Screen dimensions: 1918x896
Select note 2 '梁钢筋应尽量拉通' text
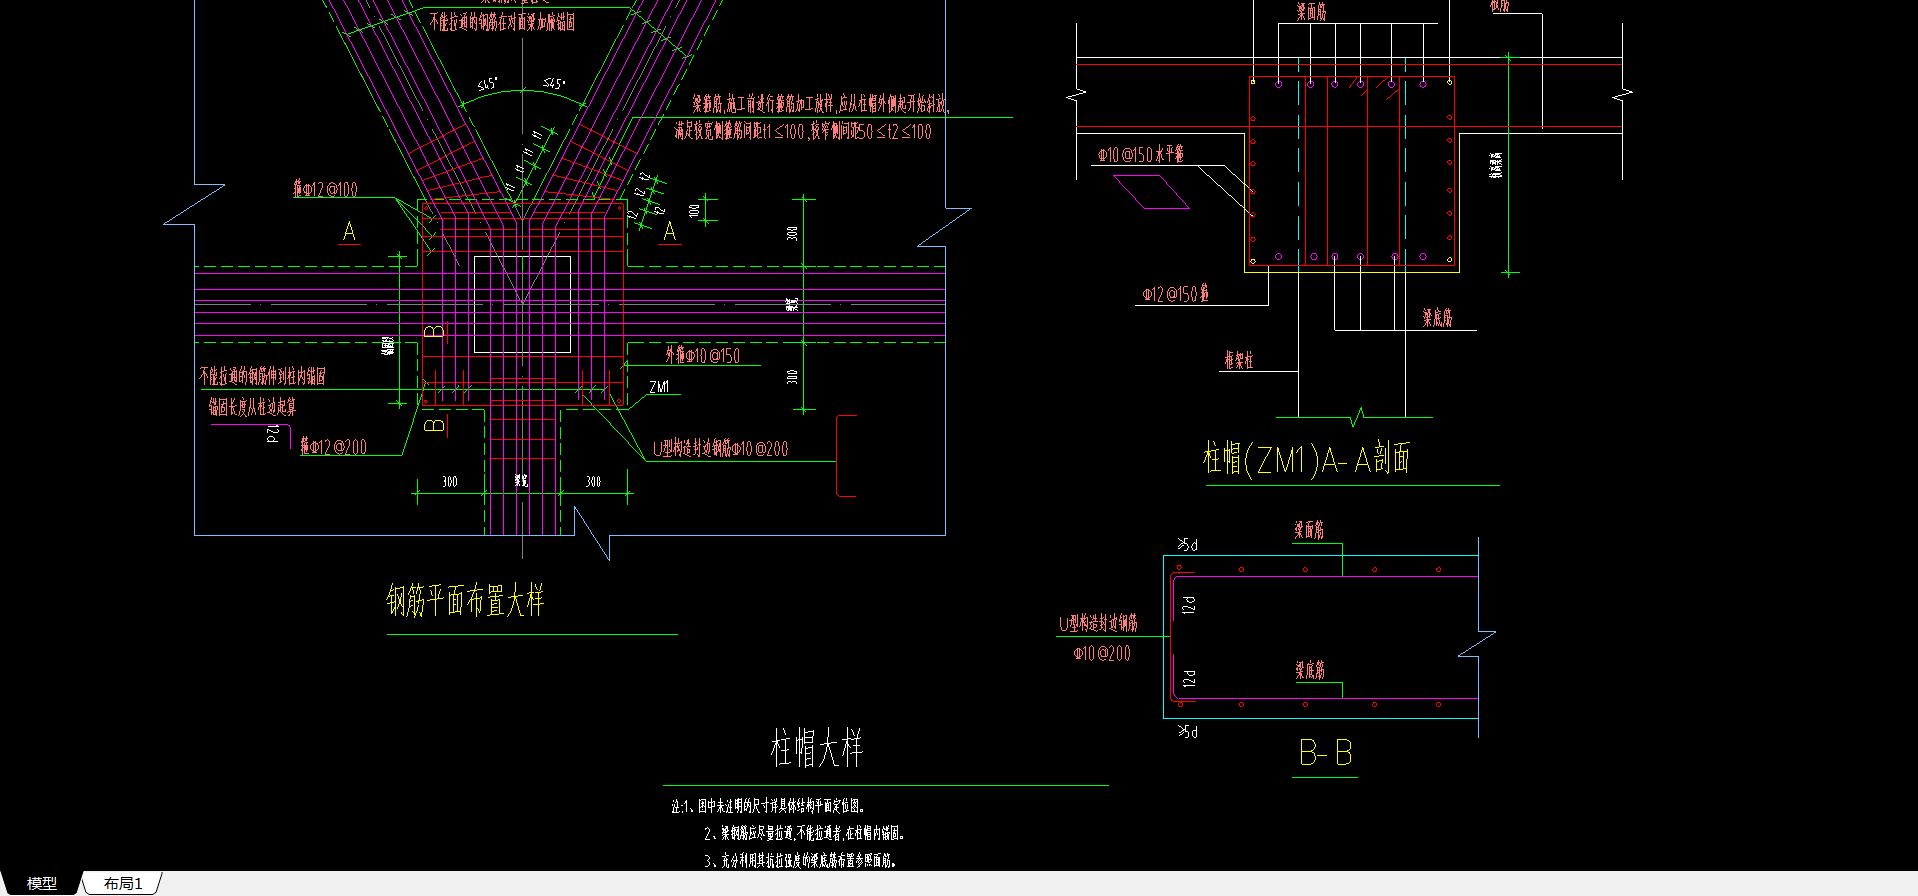pos(804,833)
